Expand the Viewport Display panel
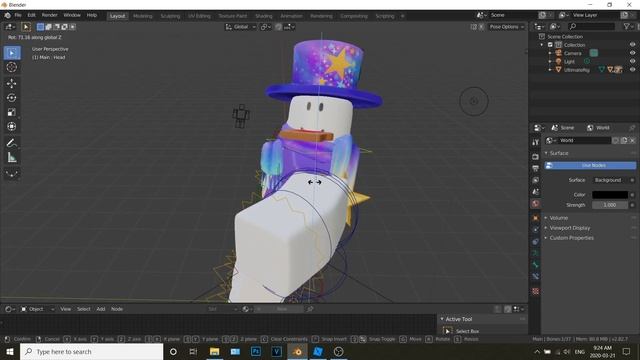Screen dimensions: 640x360 coord(569,228)
